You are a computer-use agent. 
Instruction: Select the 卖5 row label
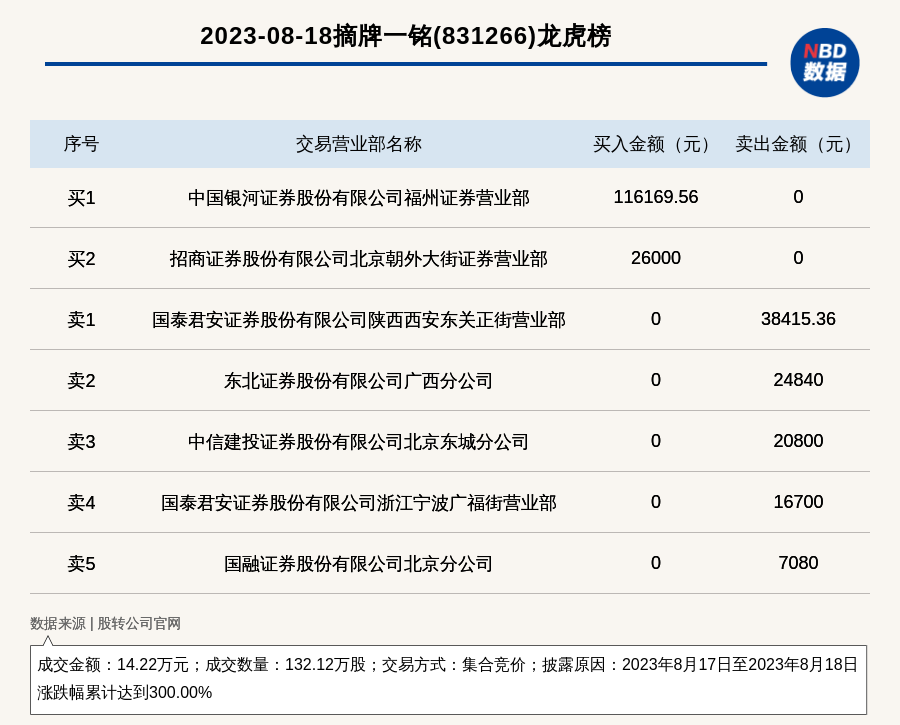tap(81, 564)
